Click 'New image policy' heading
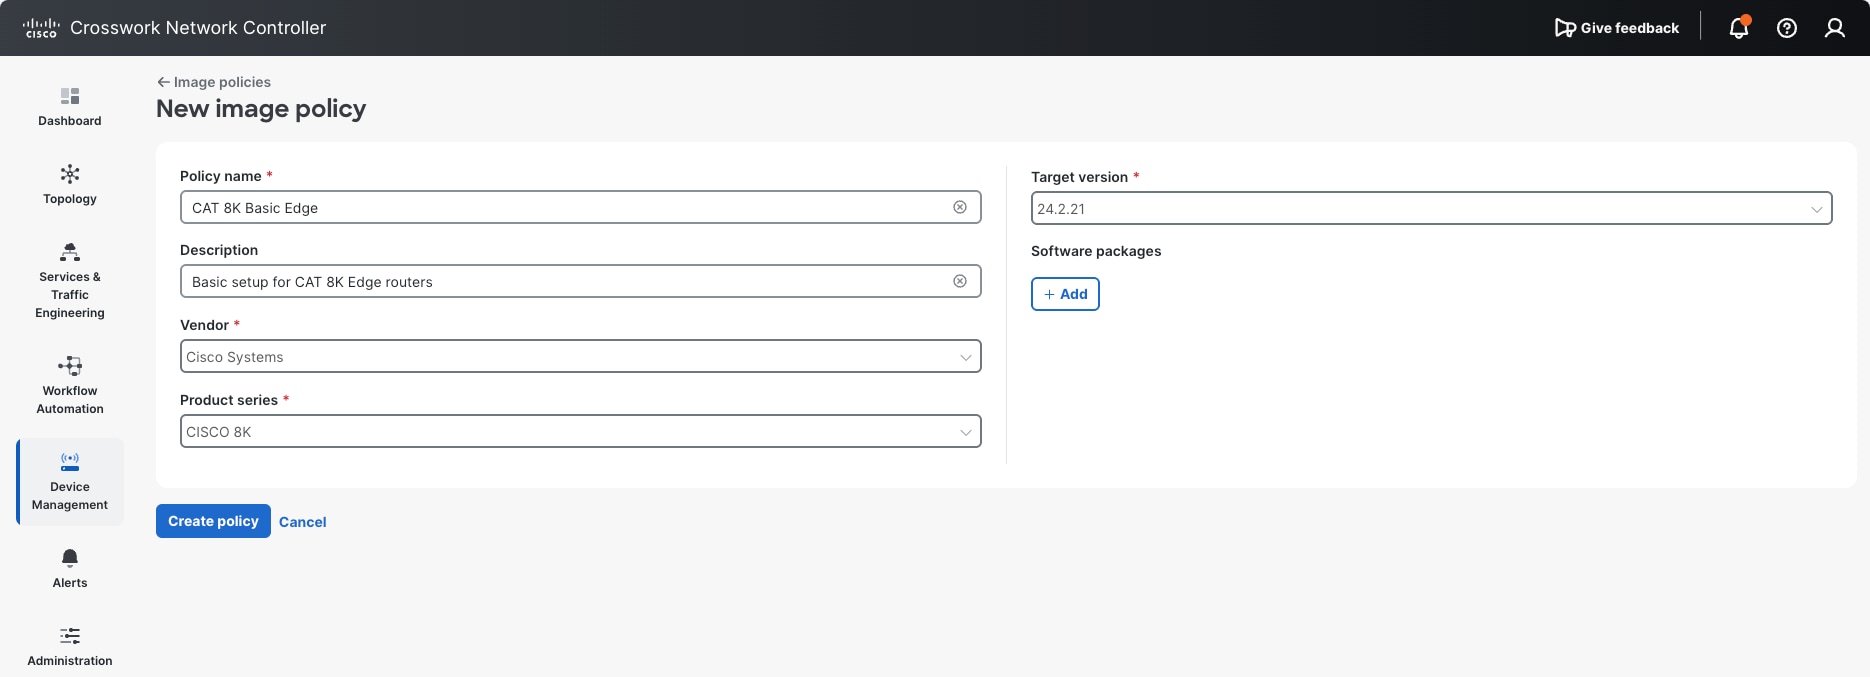 (261, 109)
